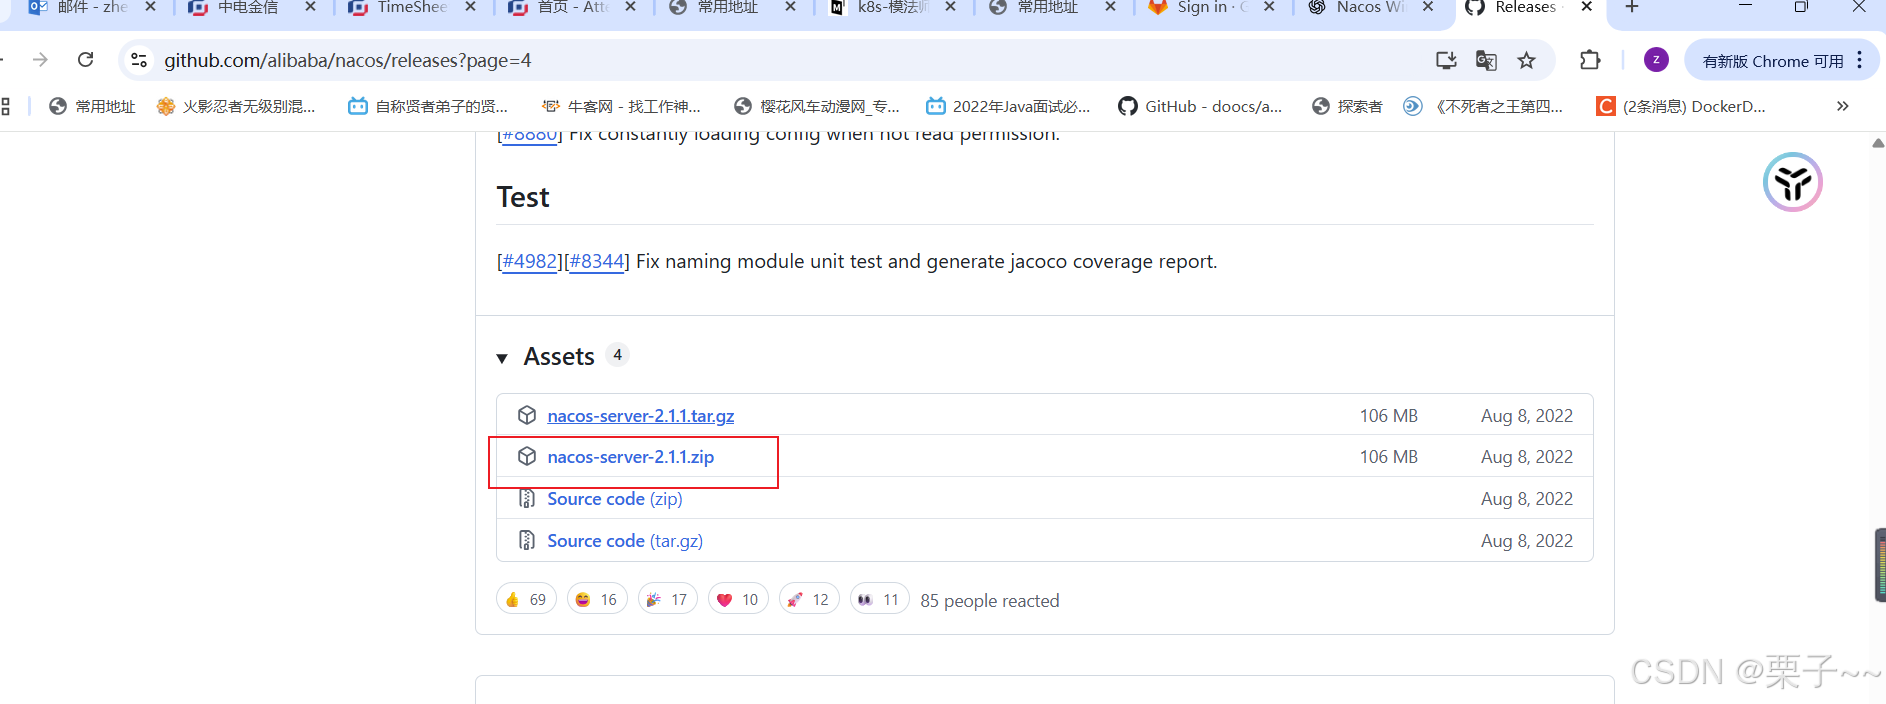Screen dimensions: 1886x704
Task: Click file-zip icon beside Source code (tar.gz)
Action: point(527,541)
